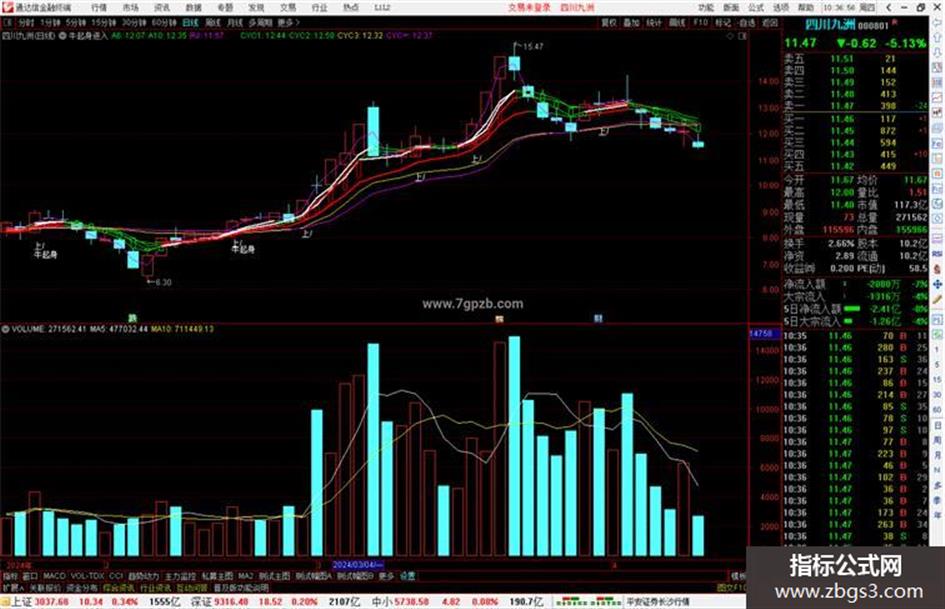The image size is (945, 609).
Task: Click the F10 company info button
Action: coord(700,23)
